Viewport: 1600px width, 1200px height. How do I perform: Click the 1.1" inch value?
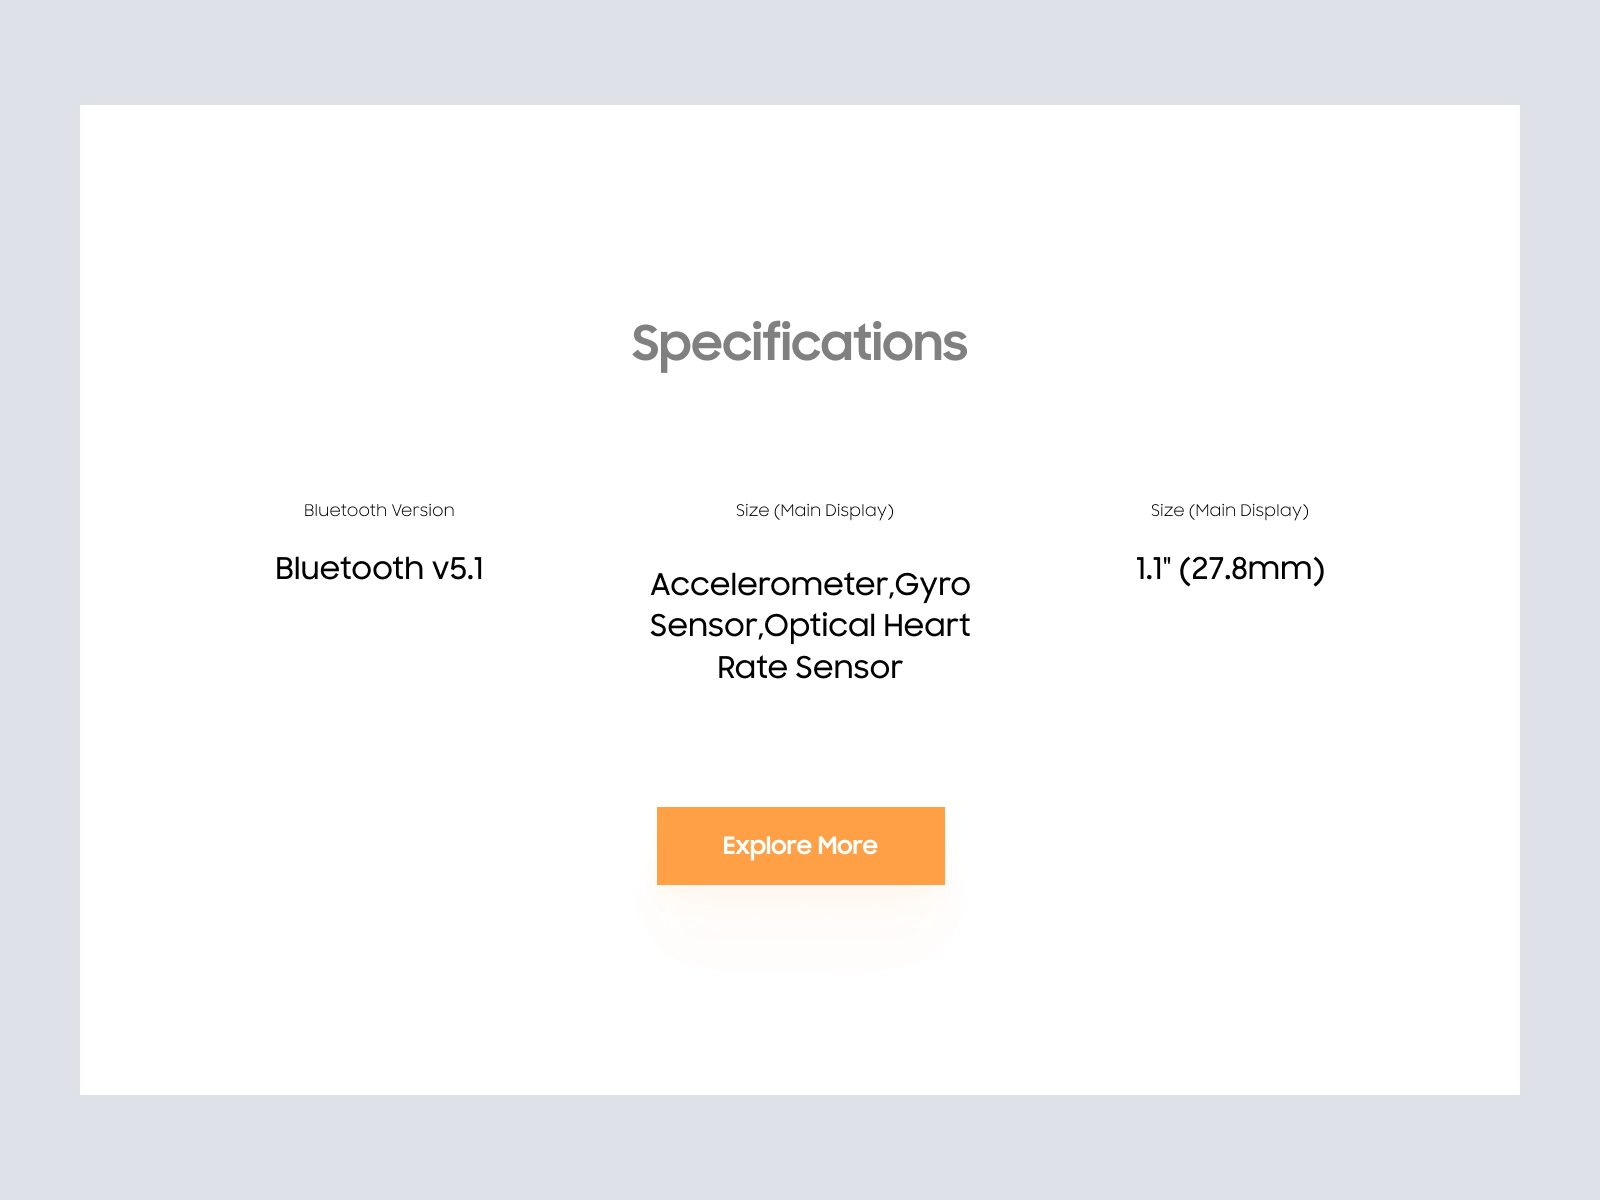pyautogui.click(x=1153, y=568)
